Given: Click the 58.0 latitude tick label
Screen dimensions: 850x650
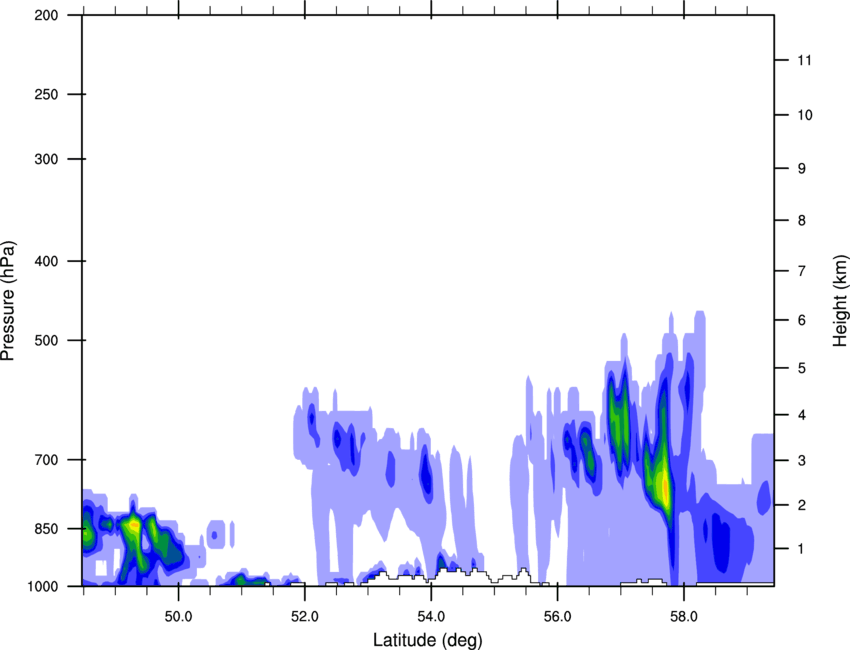Looking at the screenshot, I should 684,617.
